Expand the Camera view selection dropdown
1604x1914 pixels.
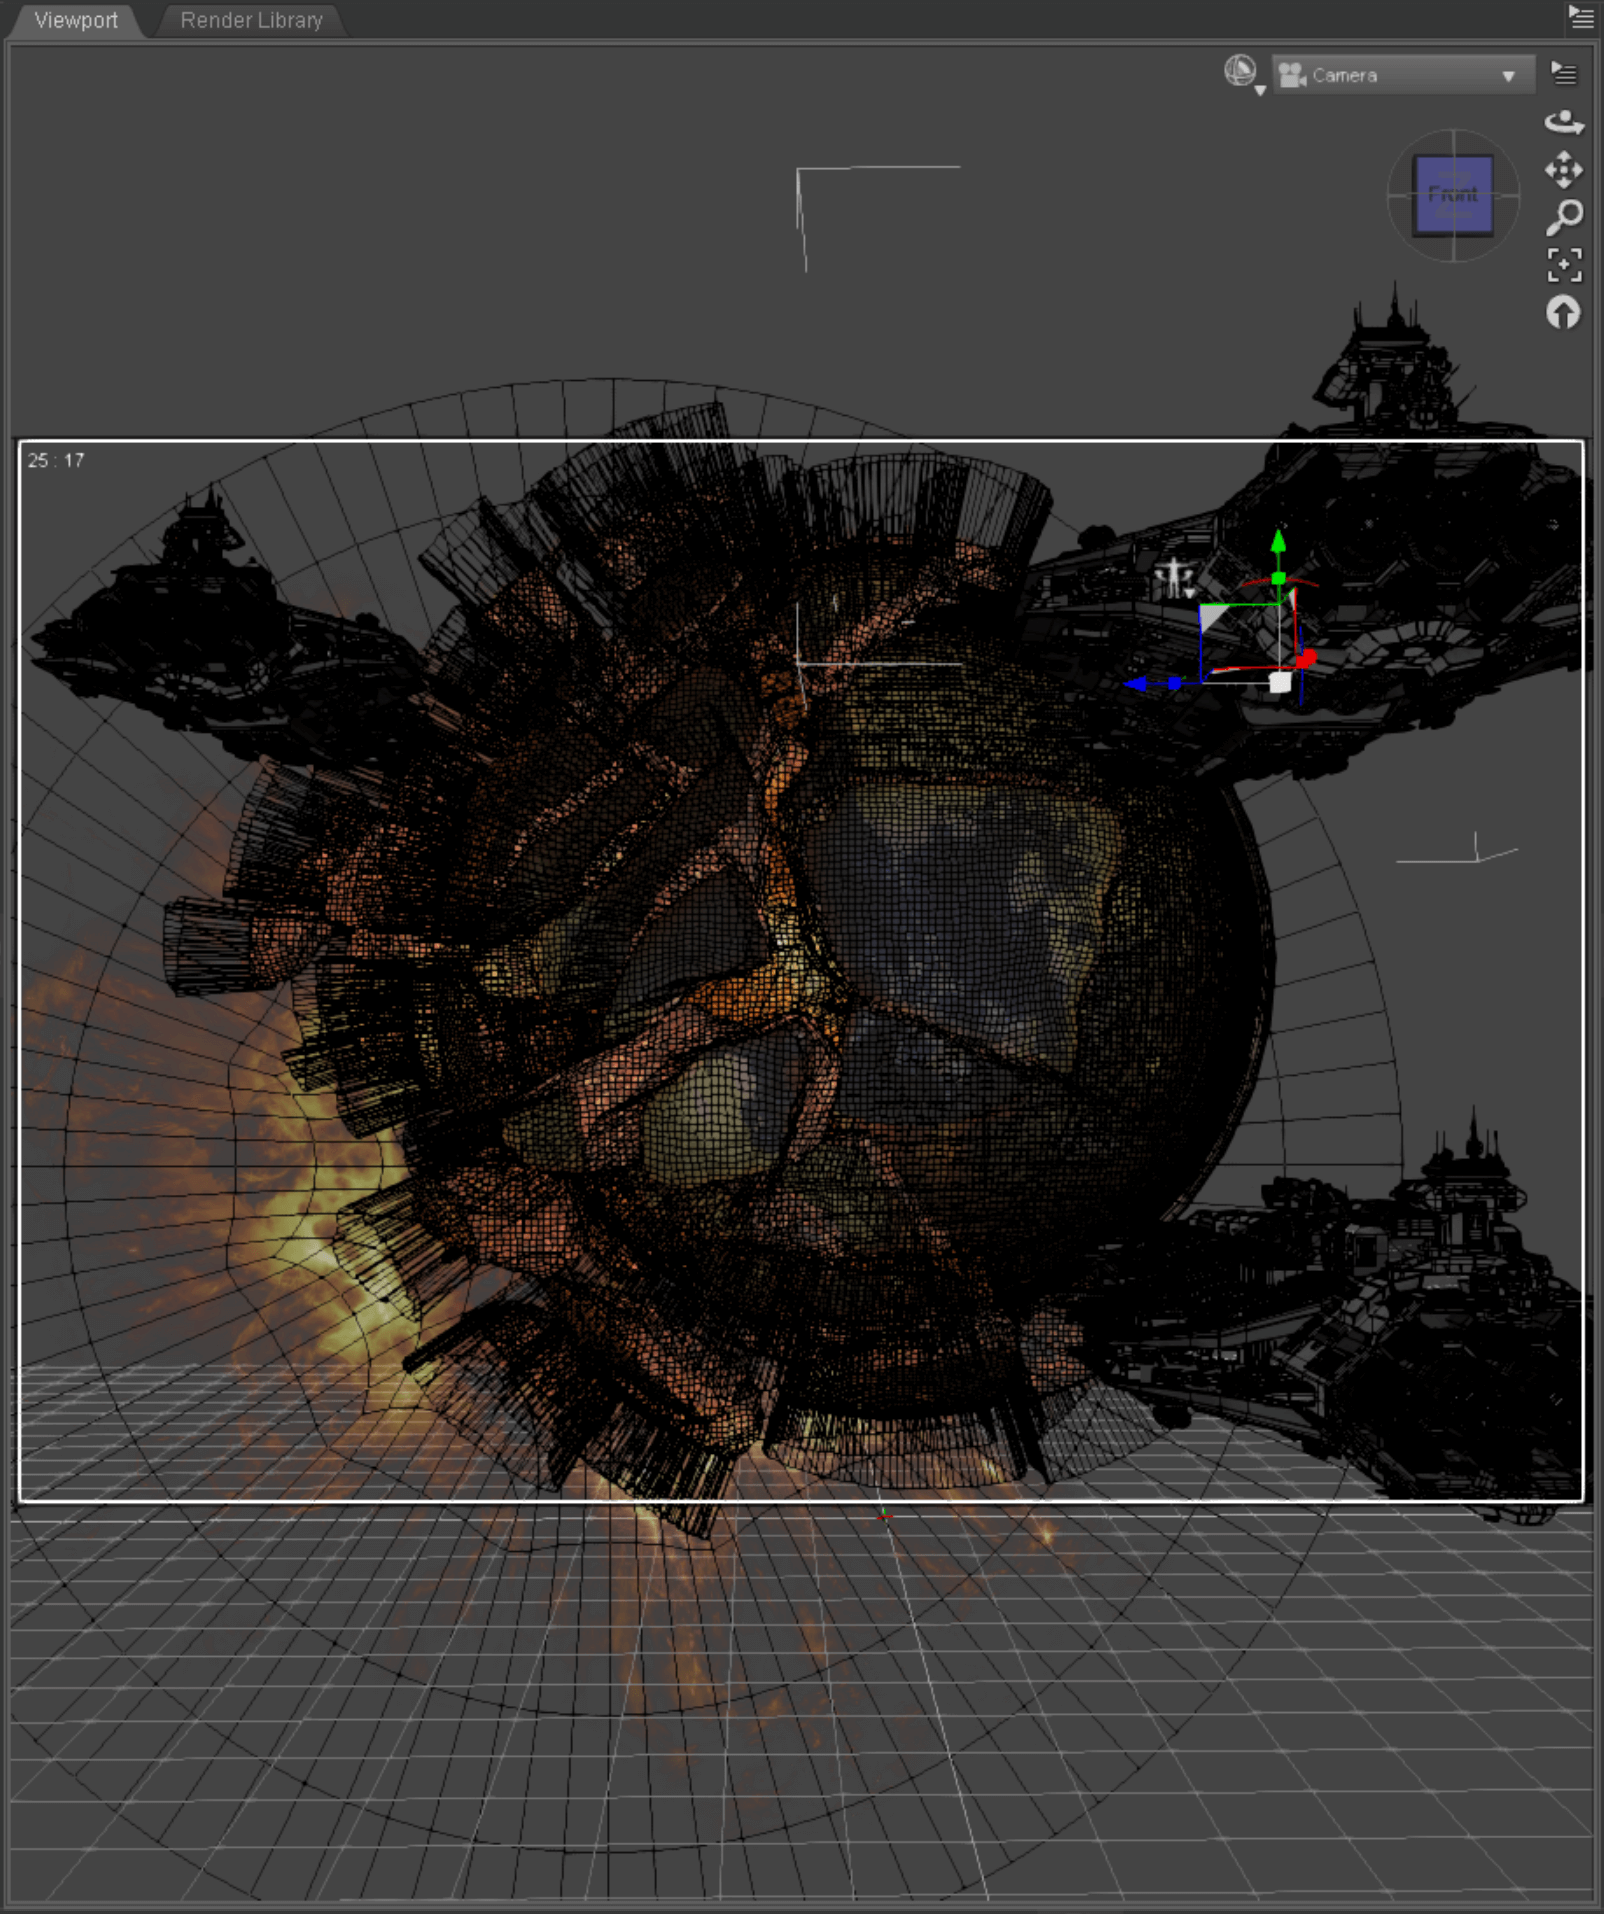pos(1402,75)
